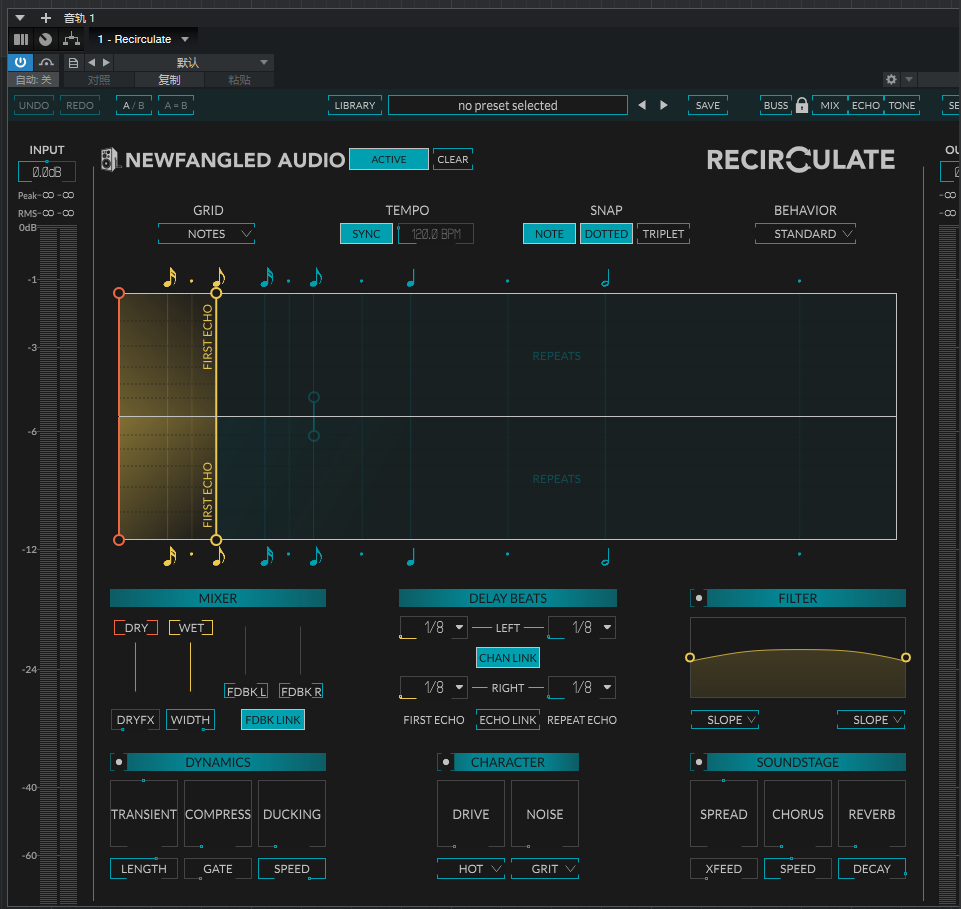Click the yellow first-echo handle at the top
The height and width of the screenshot is (909, 961).
(216, 293)
